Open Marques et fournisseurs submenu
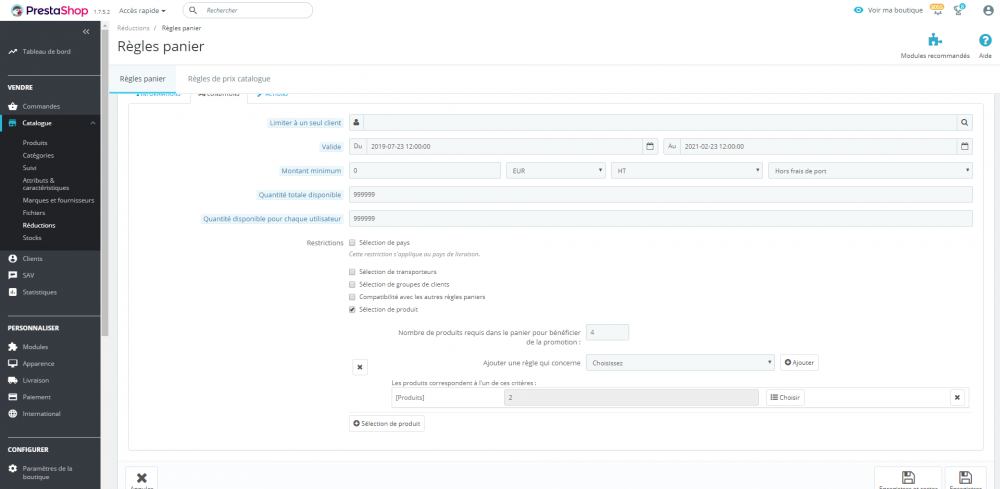The height and width of the screenshot is (489, 1000). point(58,200)
